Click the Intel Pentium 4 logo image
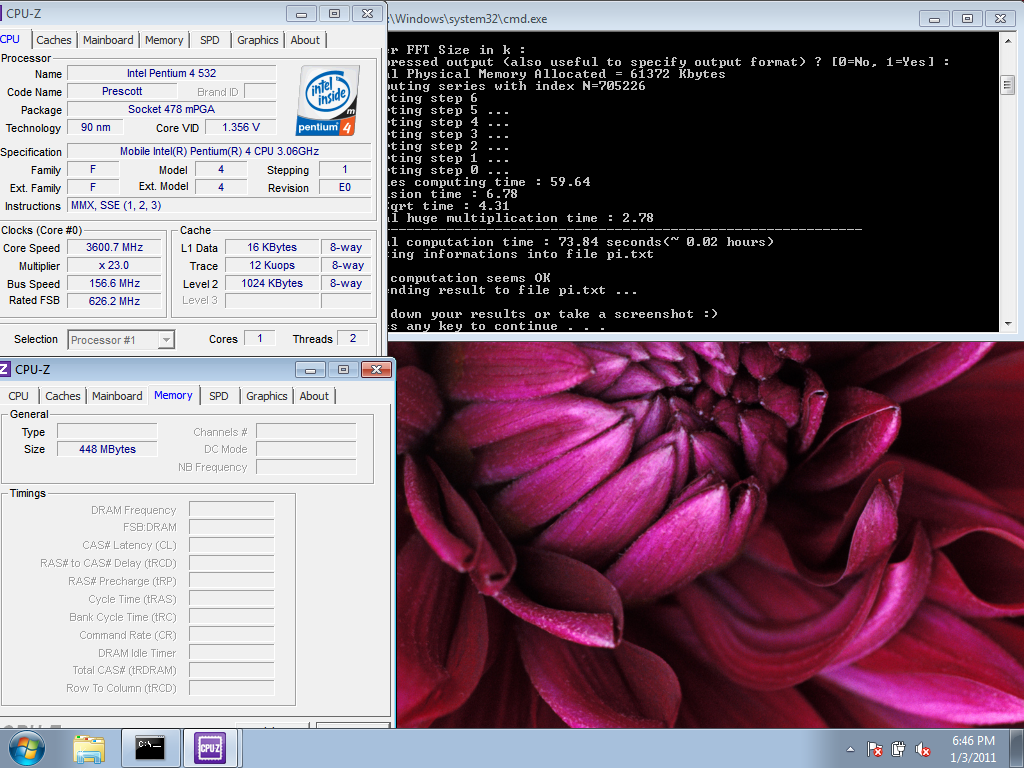The image size is (1024, 768). coord(327,100)
